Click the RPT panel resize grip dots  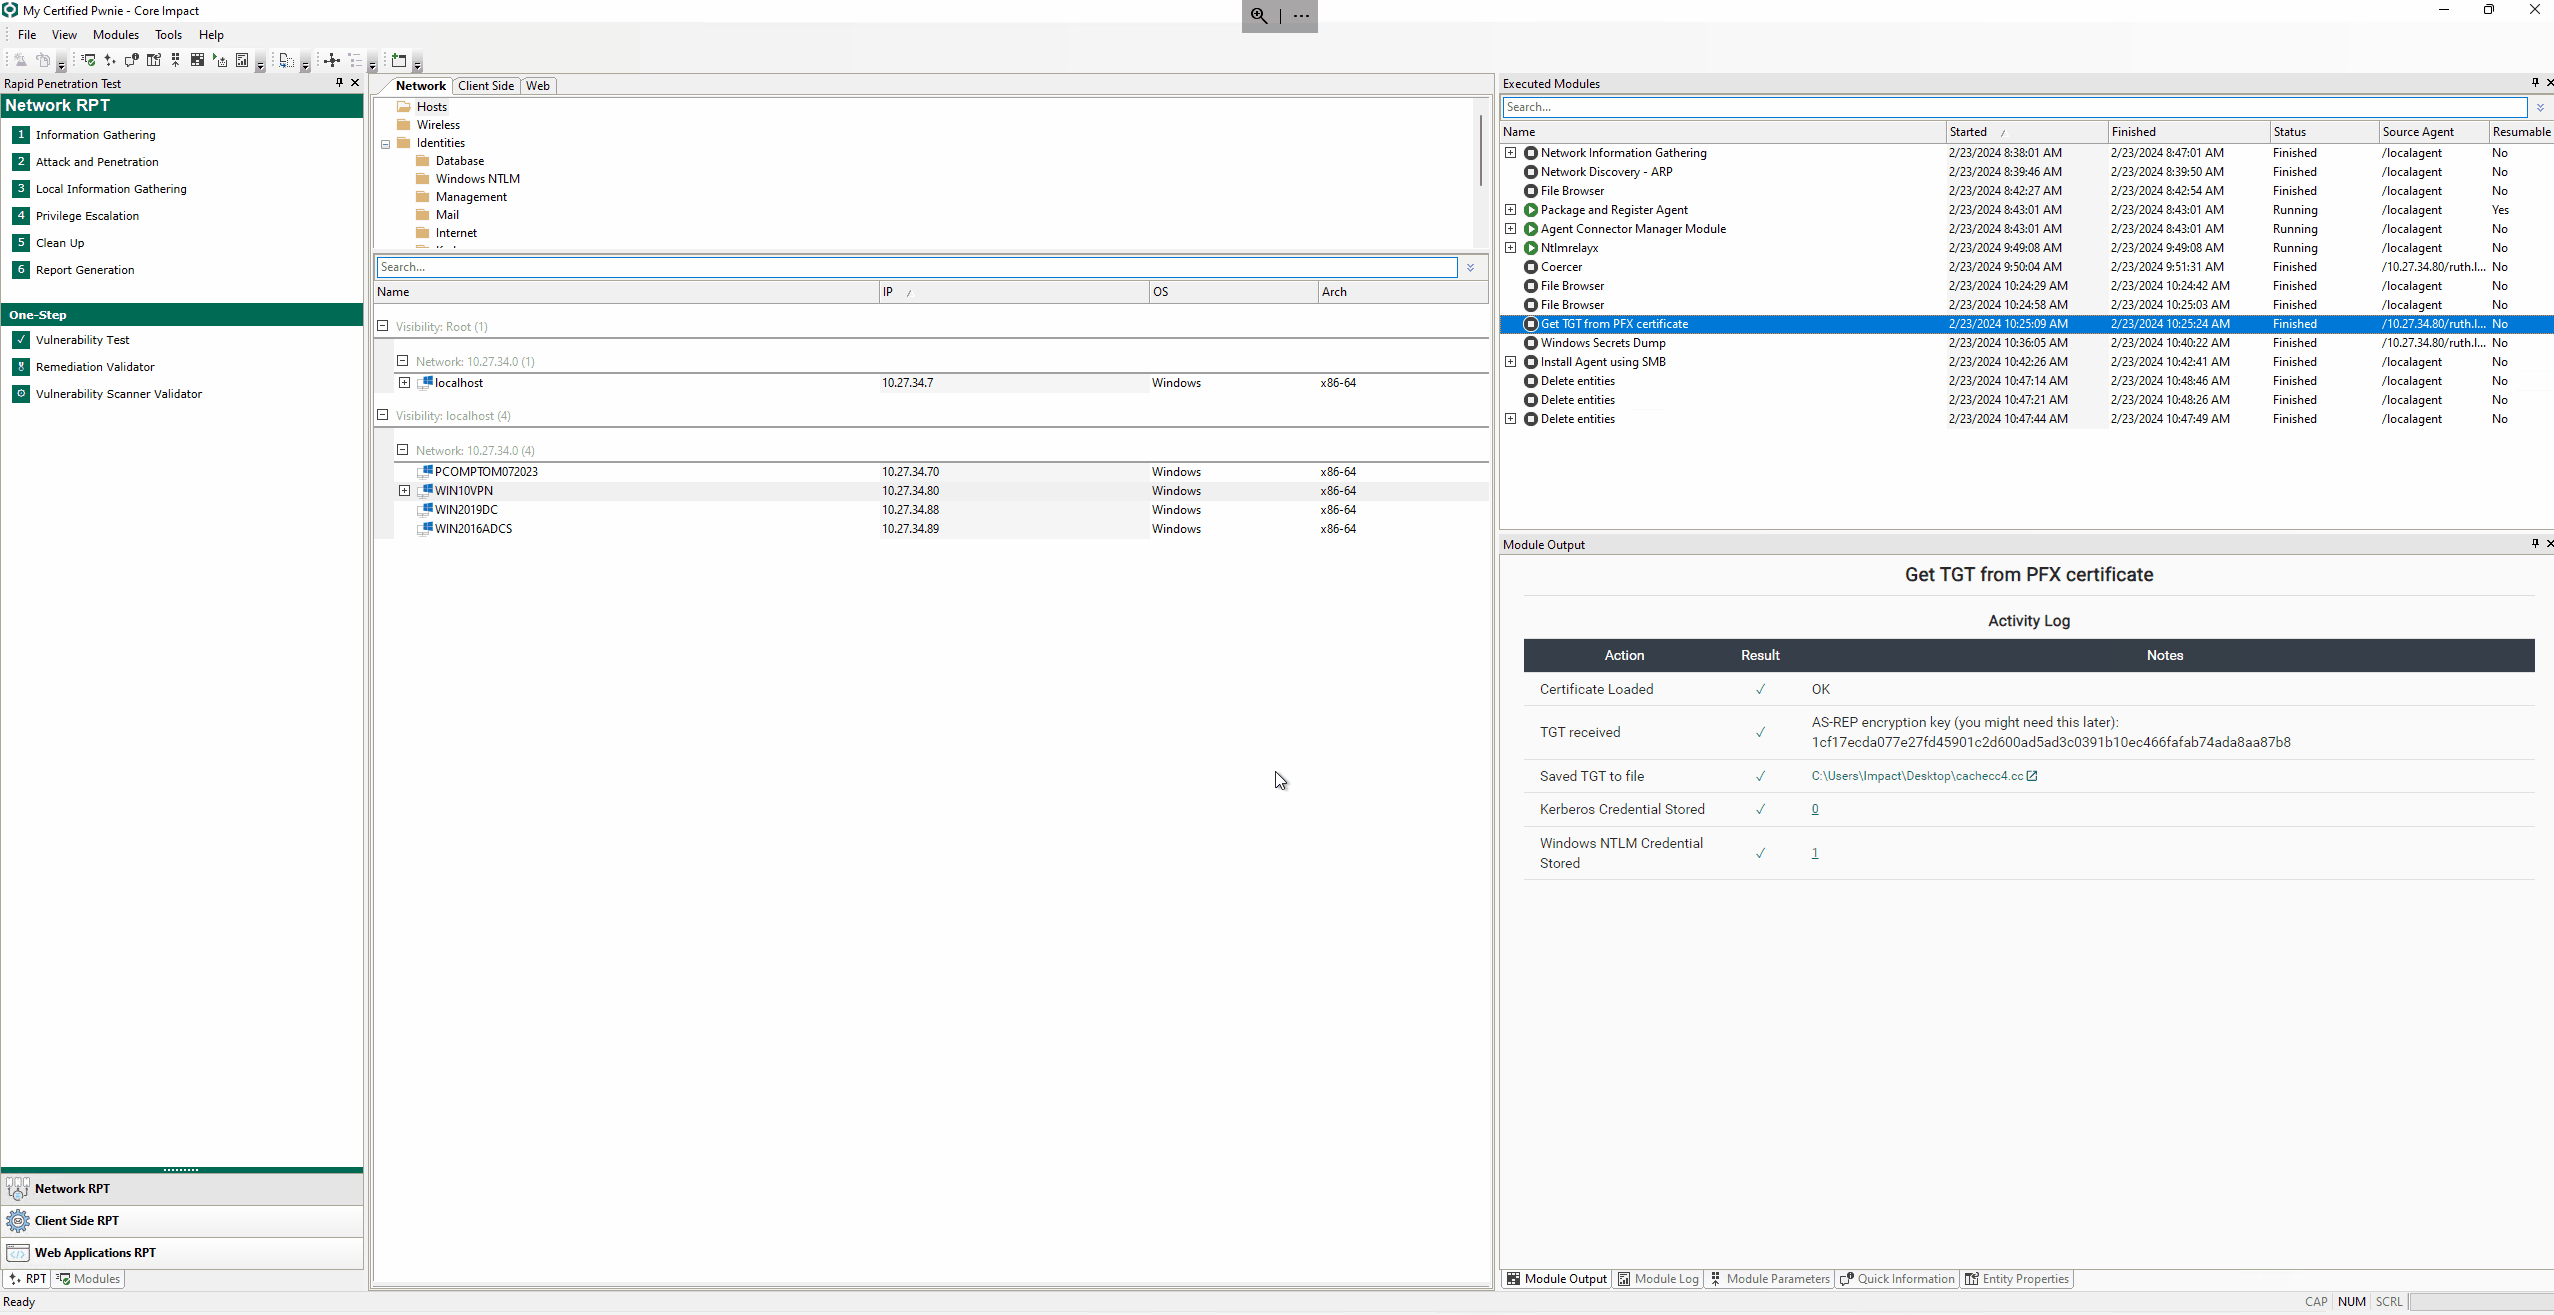click(181, 1169)
